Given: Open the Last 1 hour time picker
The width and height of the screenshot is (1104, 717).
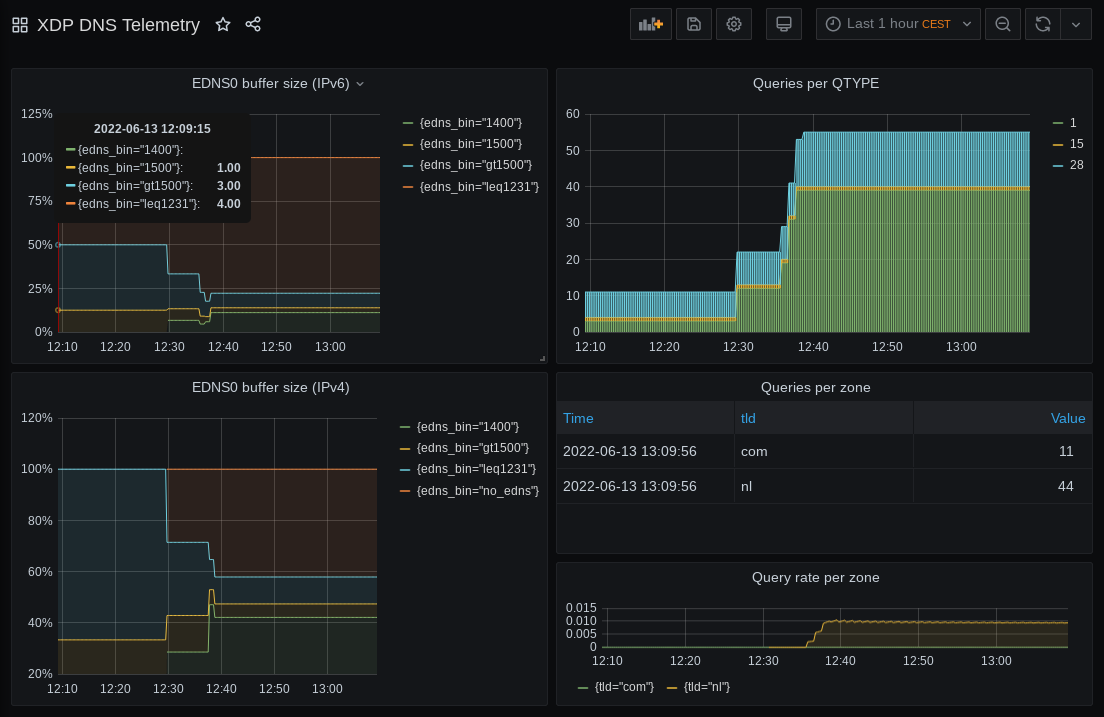Looking at the screenshot, I should (898, 24).
